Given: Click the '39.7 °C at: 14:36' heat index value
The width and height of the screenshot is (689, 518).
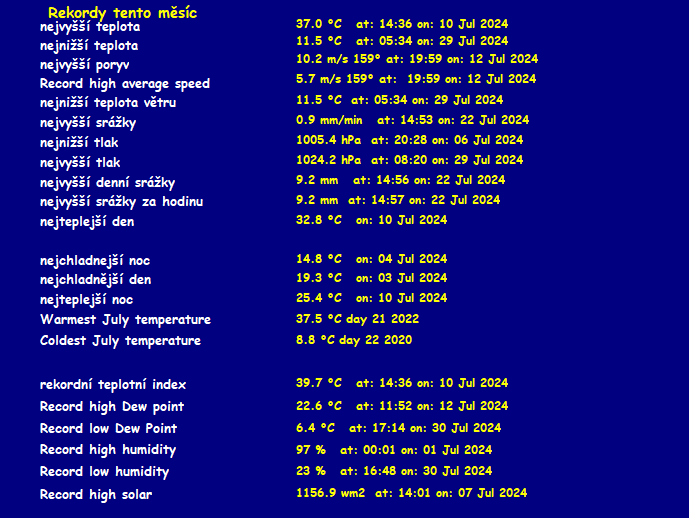Looking at the screenshot, I should point(402,383).
